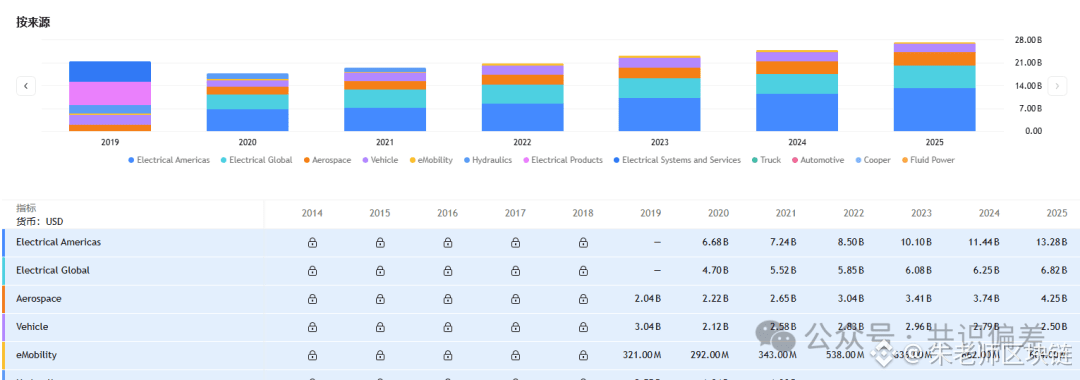Toggle Fluid Power series in legend
This screenshot has width=1080, height=380.
(927, 160)
